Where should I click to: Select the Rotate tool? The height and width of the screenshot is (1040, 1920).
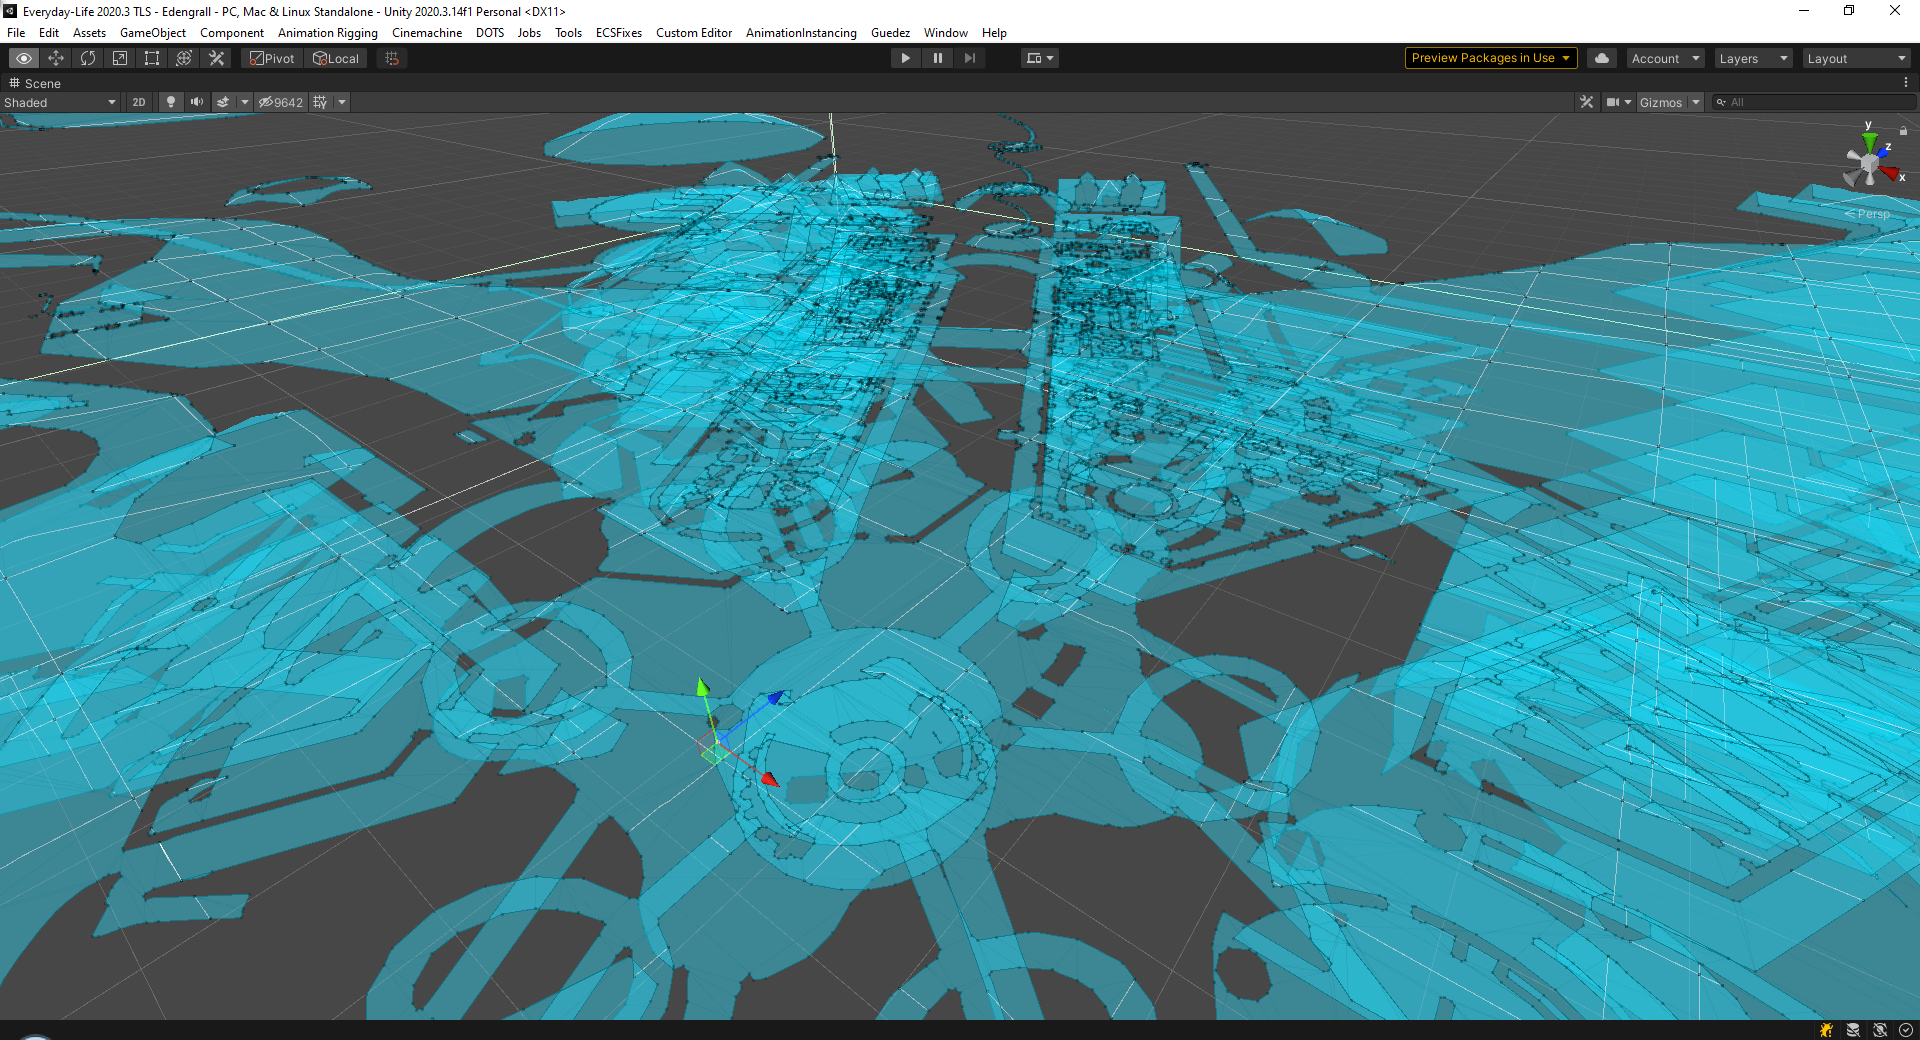88,58
